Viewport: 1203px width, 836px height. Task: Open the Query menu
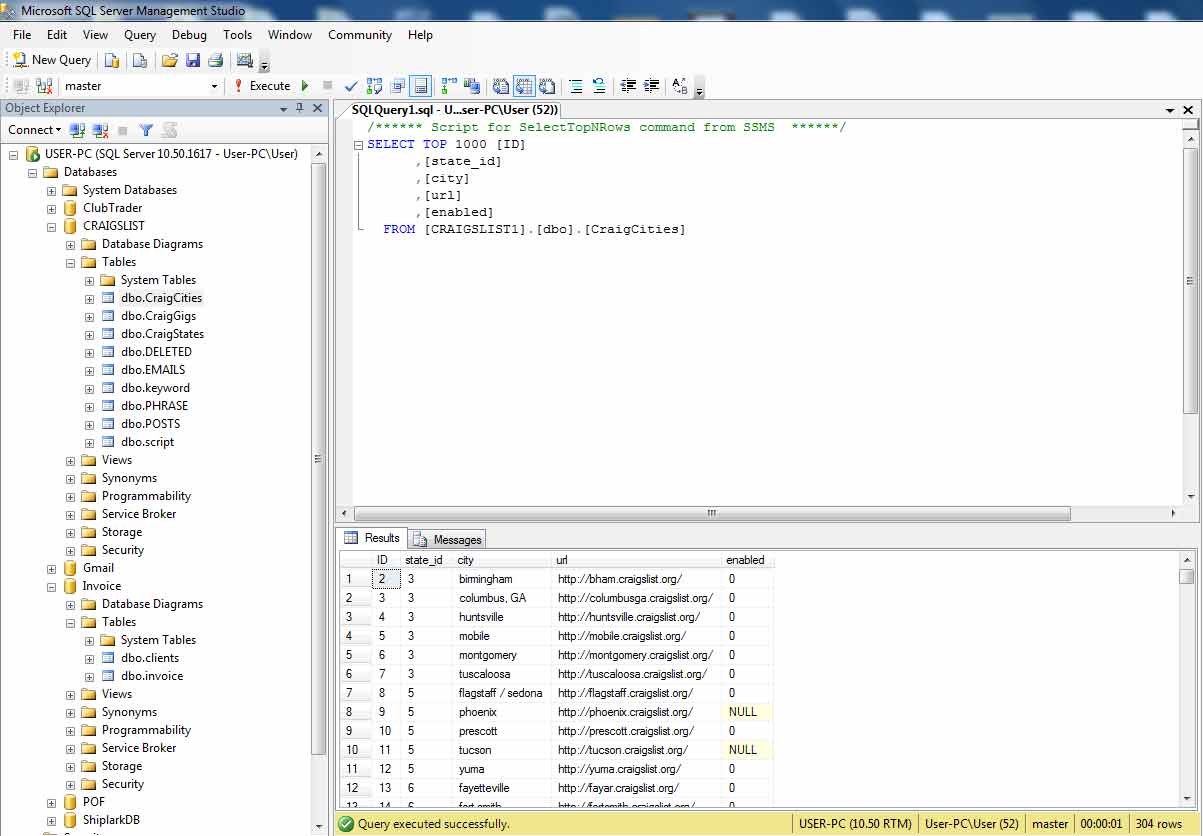pyautogui.click(x=140, y=35)
